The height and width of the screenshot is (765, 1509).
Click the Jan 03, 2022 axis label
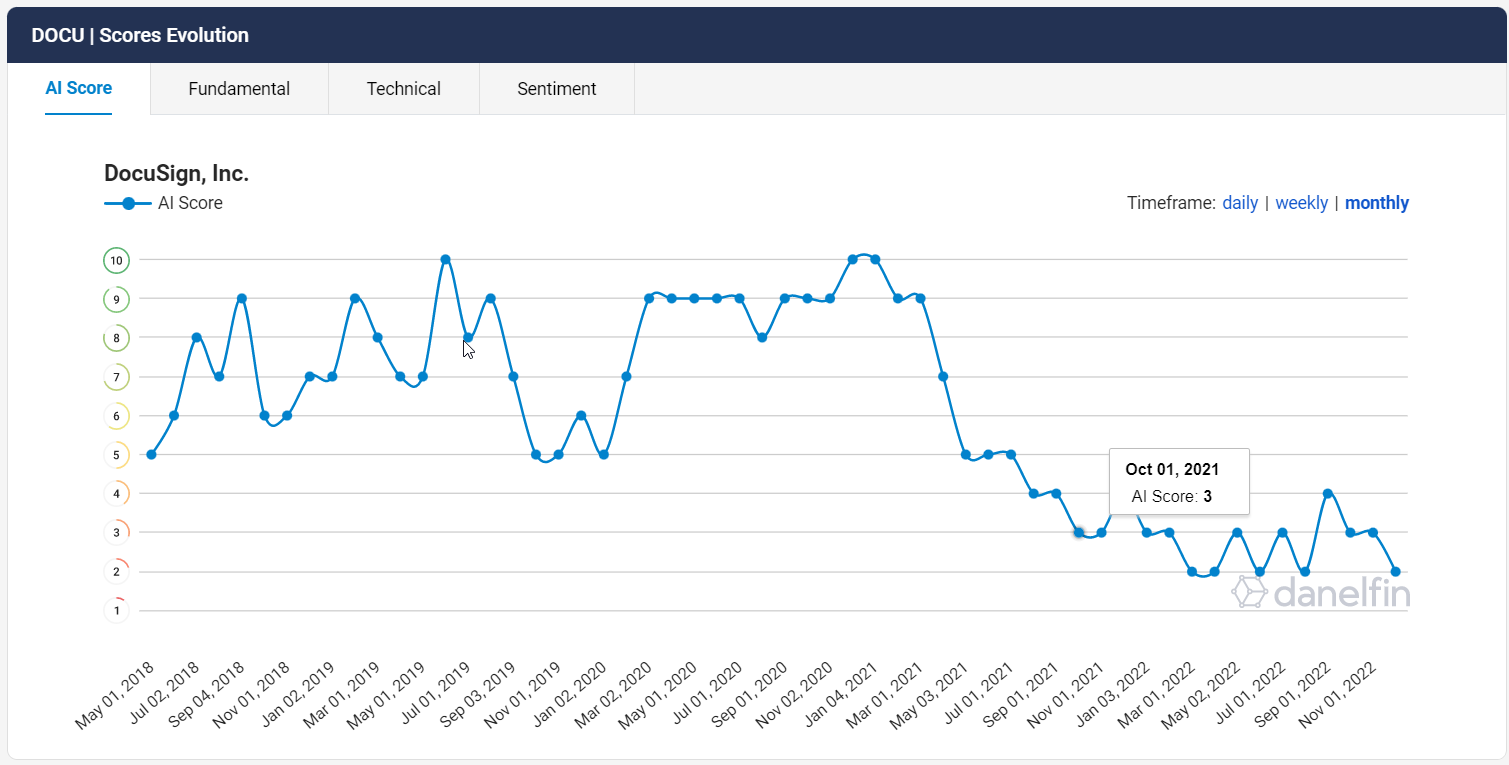point(1113,697)
